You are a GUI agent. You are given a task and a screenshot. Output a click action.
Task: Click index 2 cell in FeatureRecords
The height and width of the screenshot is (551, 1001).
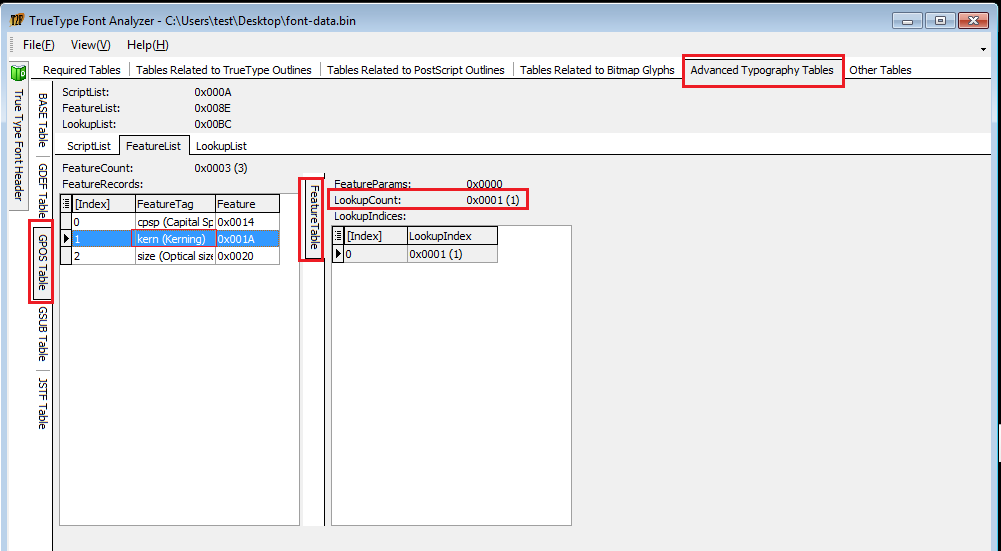(103, 256)
